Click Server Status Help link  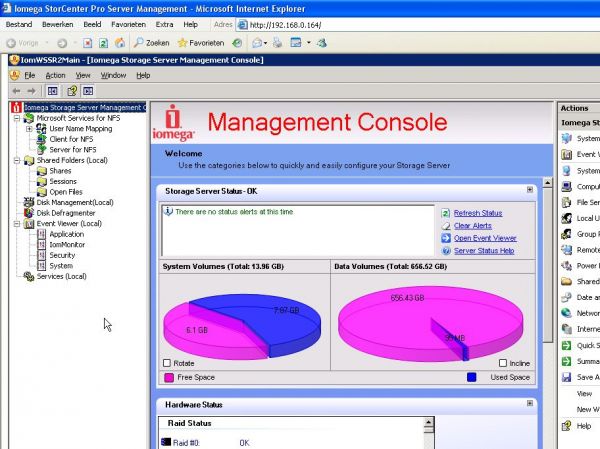[x=484, y=251]
